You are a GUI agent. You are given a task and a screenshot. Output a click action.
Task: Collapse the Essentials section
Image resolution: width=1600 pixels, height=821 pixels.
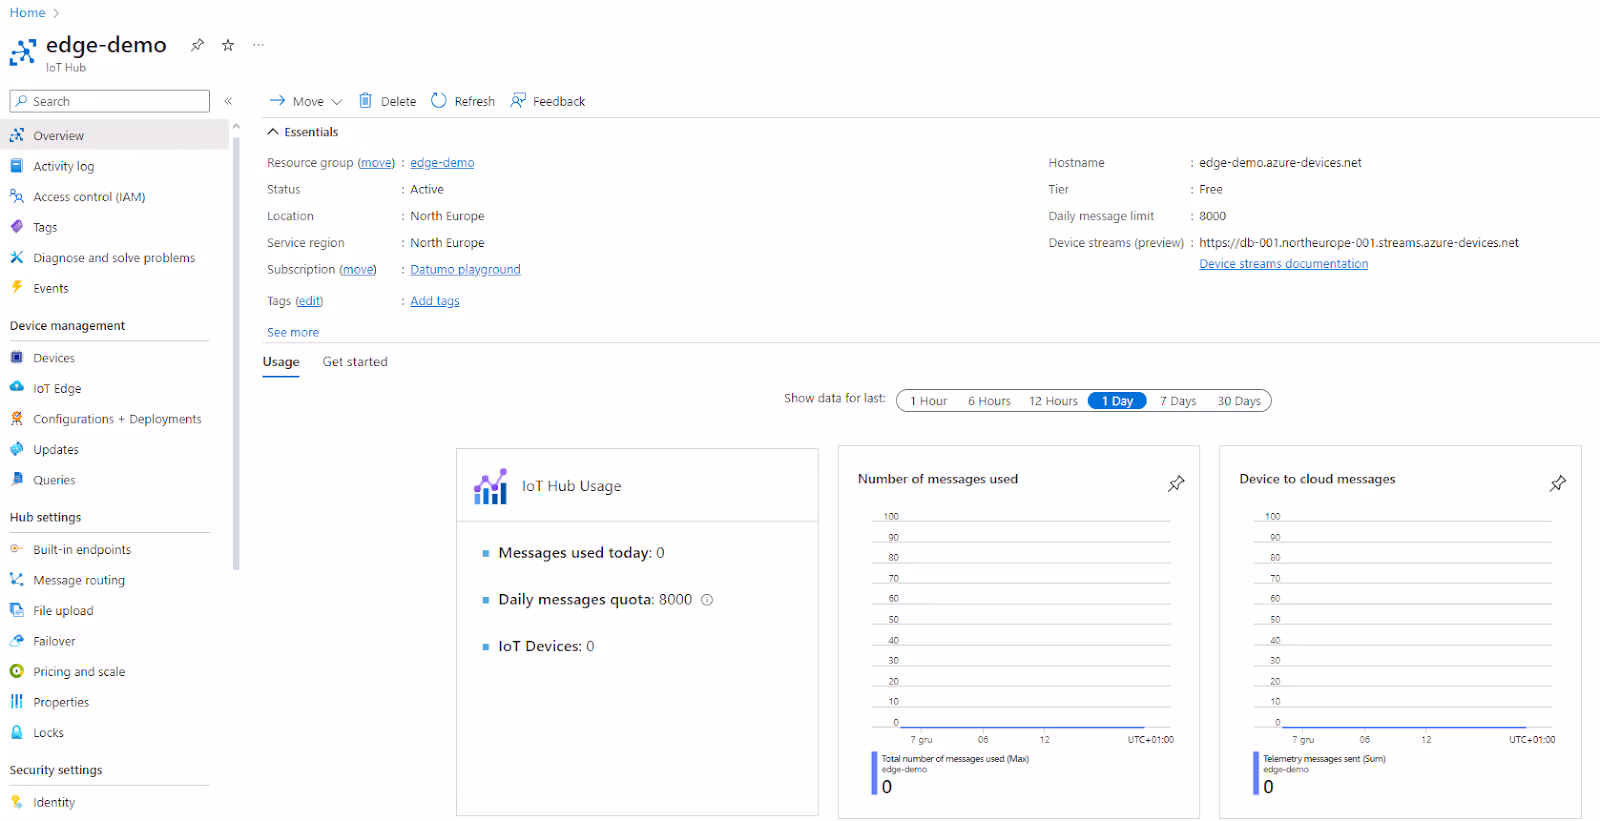coord(302,132)
